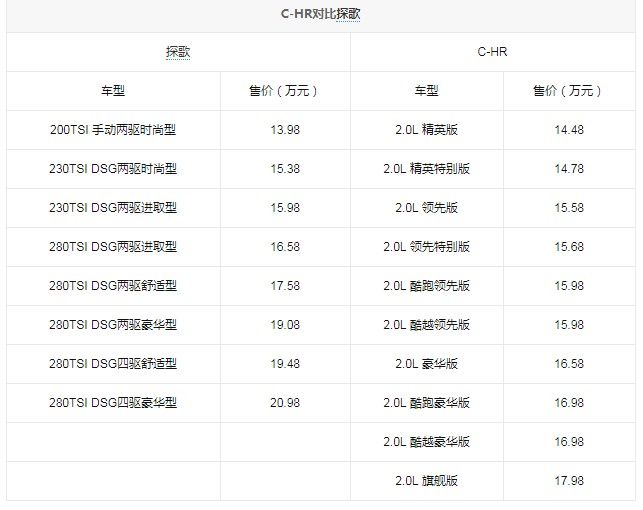The height and width of the screenshot is (510, 643).
Task: Select 230TSI DSG两驱进取型 row entry
Action: [113, 208]
